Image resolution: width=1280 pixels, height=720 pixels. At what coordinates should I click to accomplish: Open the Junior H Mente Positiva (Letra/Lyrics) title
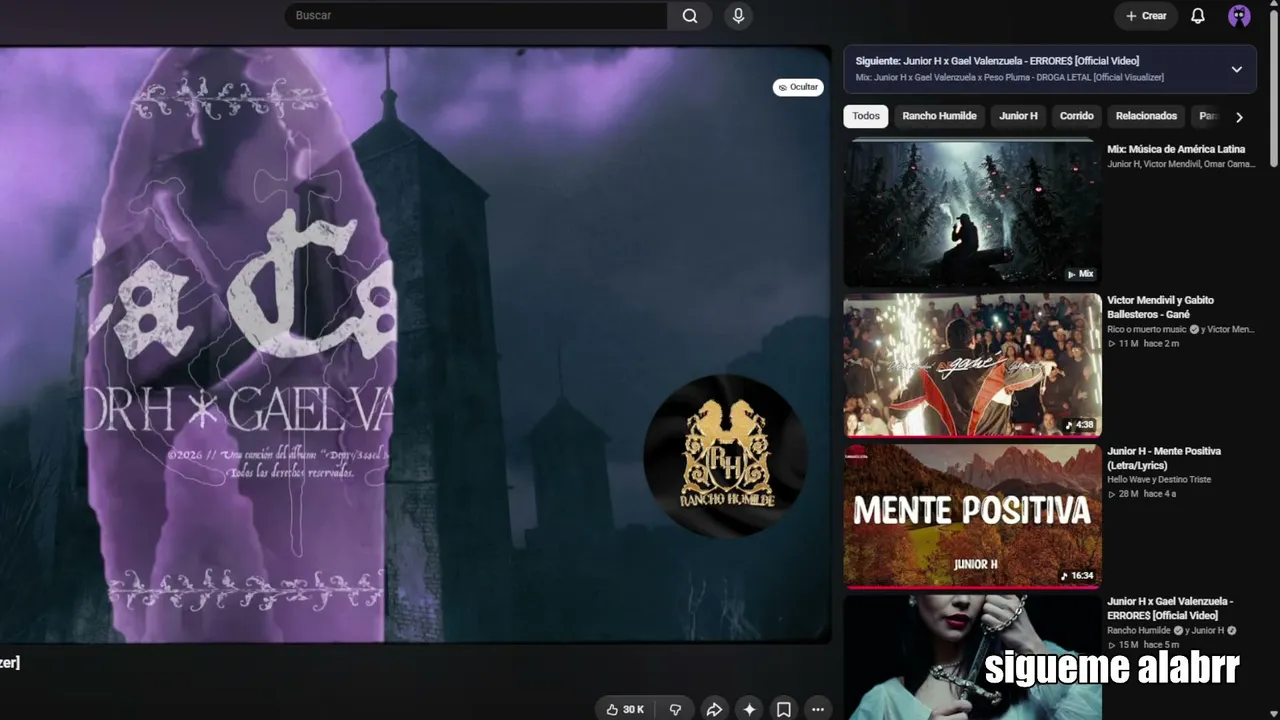coord(1164,458)
